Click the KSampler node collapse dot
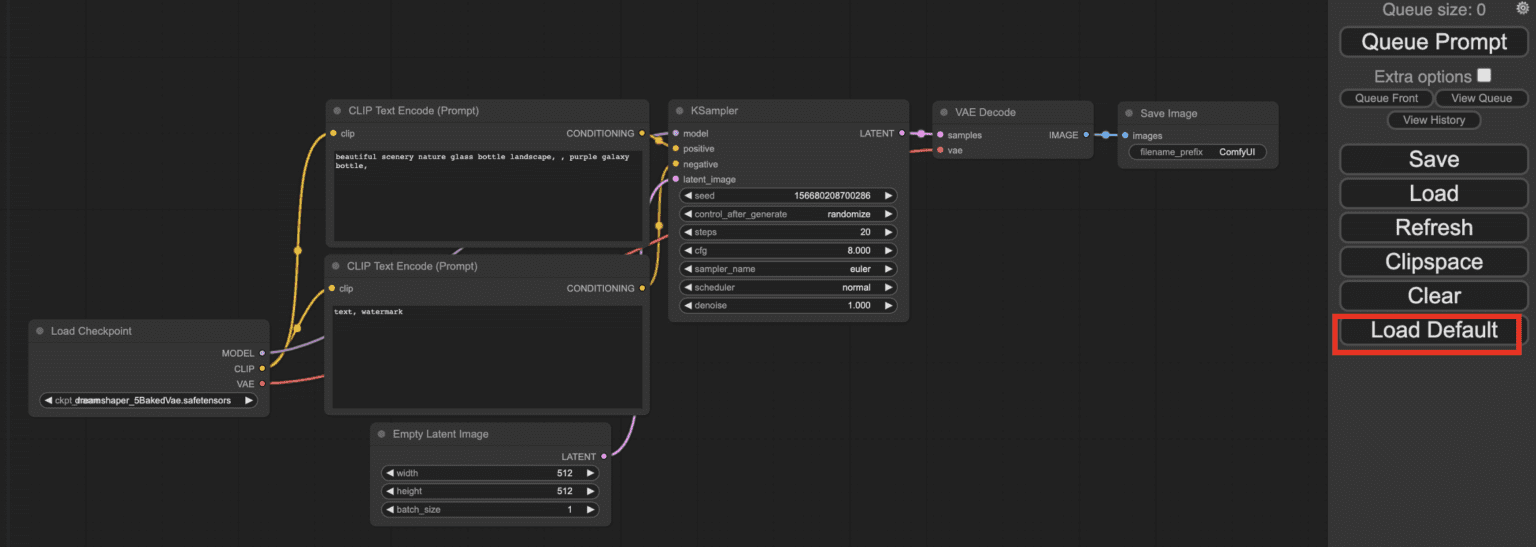 [x=680, y=111]
